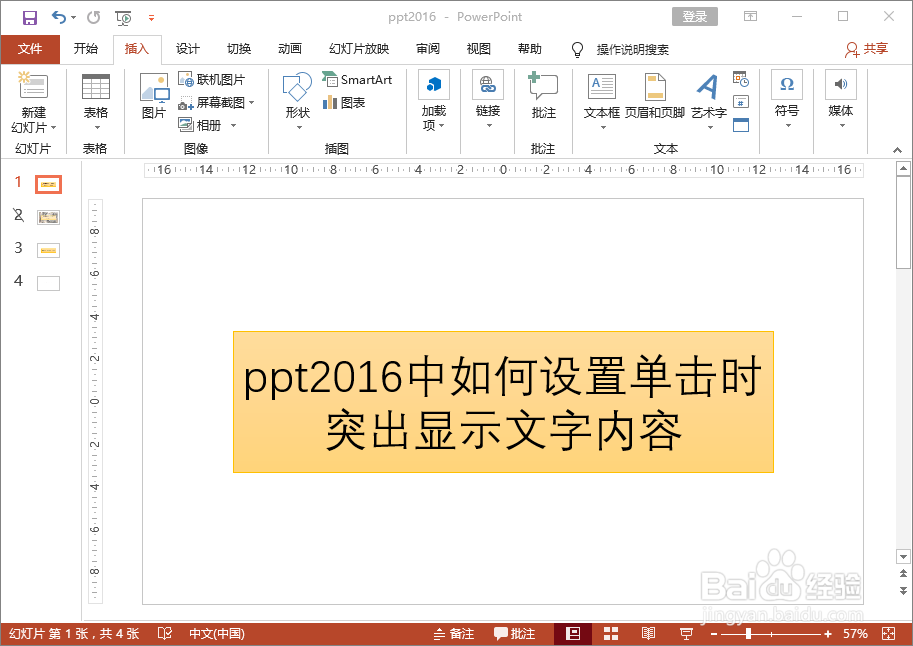The width and height of the screenshot is (913, 646).
Task: Click 中文(中国) language in status bar
Action: coord(217,634)
